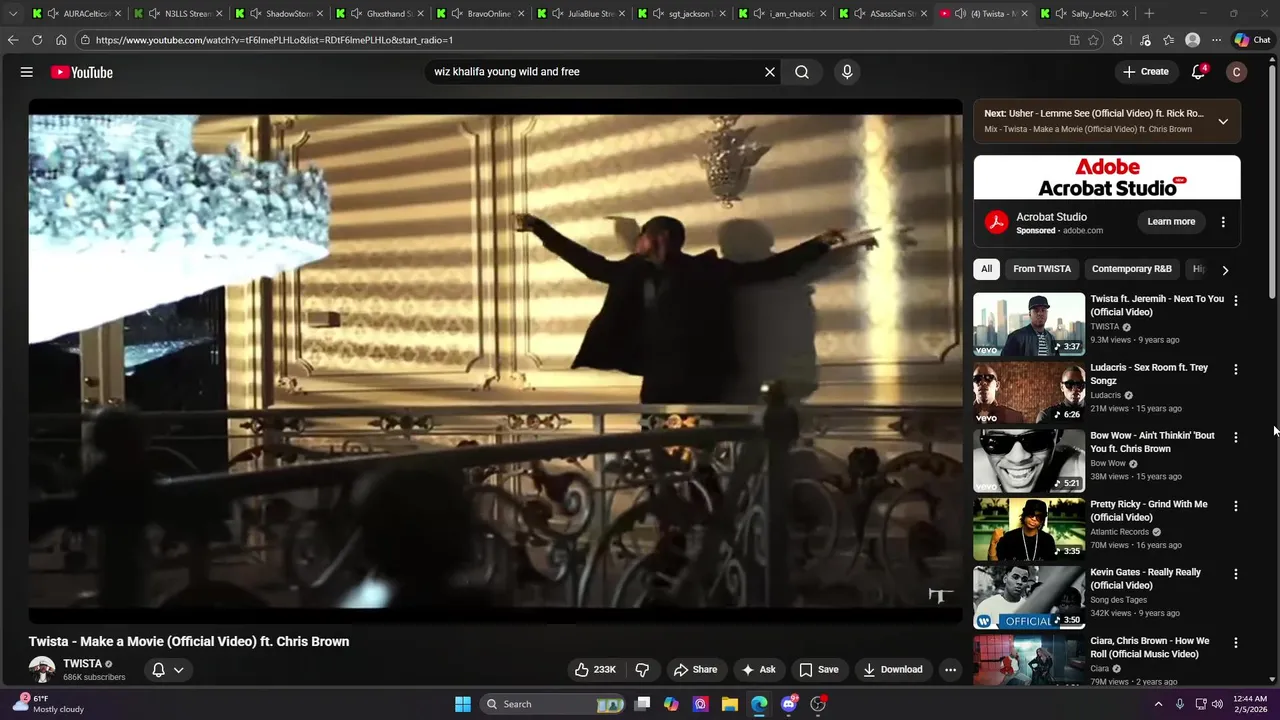Select the All filter chip
The width and height of the screenshot is (1280, 720).
[986, 269]
